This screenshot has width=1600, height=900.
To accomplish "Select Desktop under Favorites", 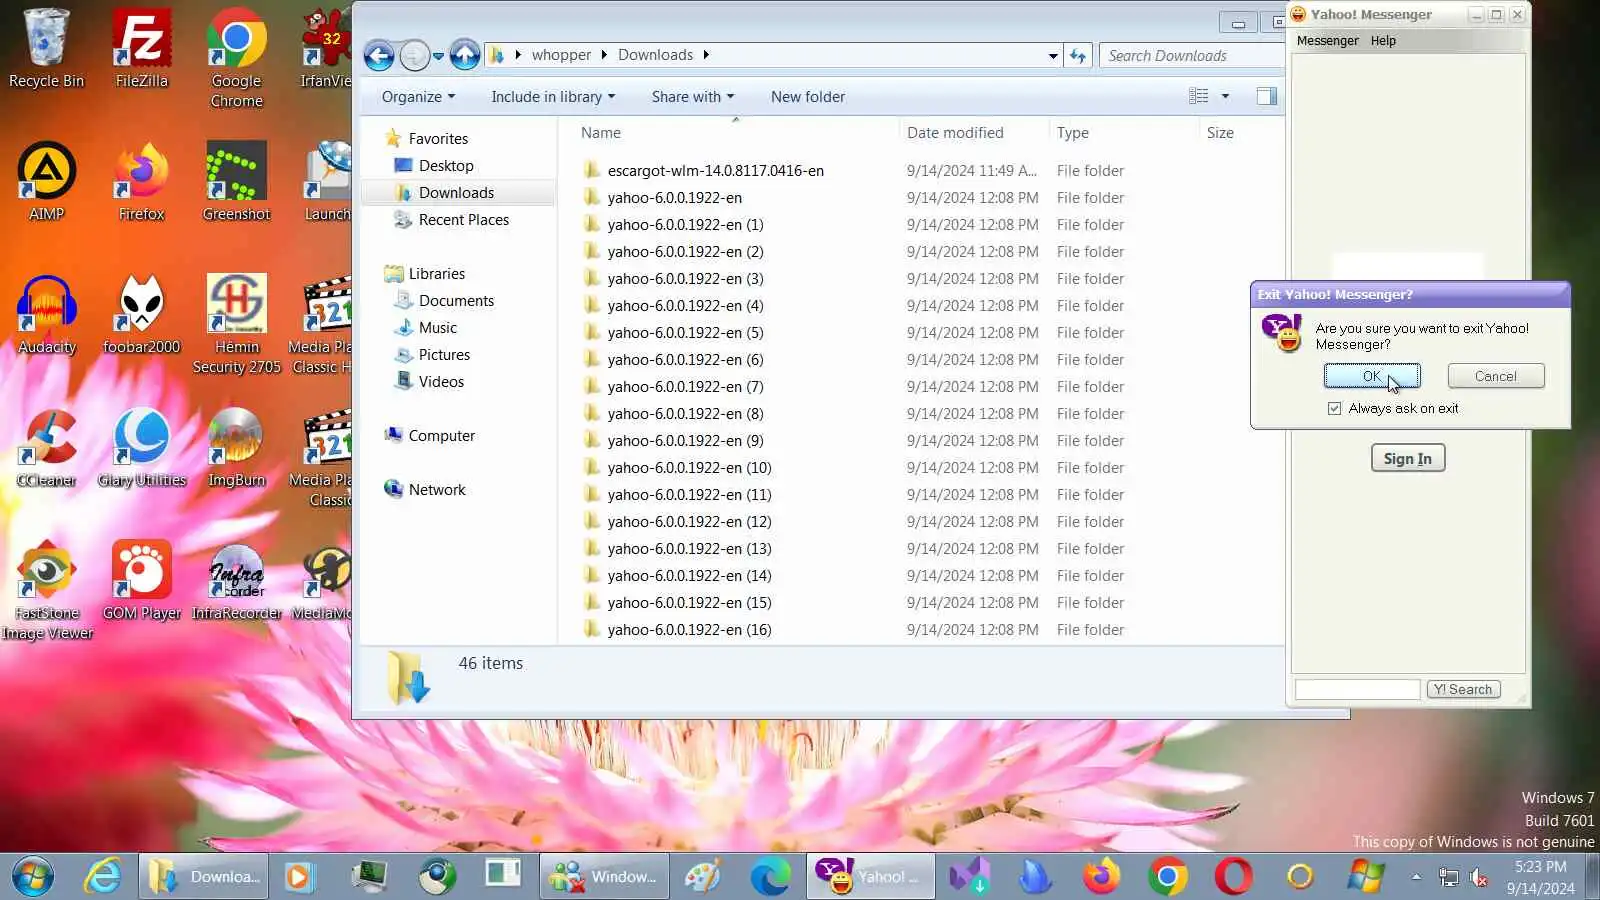I will tap(446, 165).
